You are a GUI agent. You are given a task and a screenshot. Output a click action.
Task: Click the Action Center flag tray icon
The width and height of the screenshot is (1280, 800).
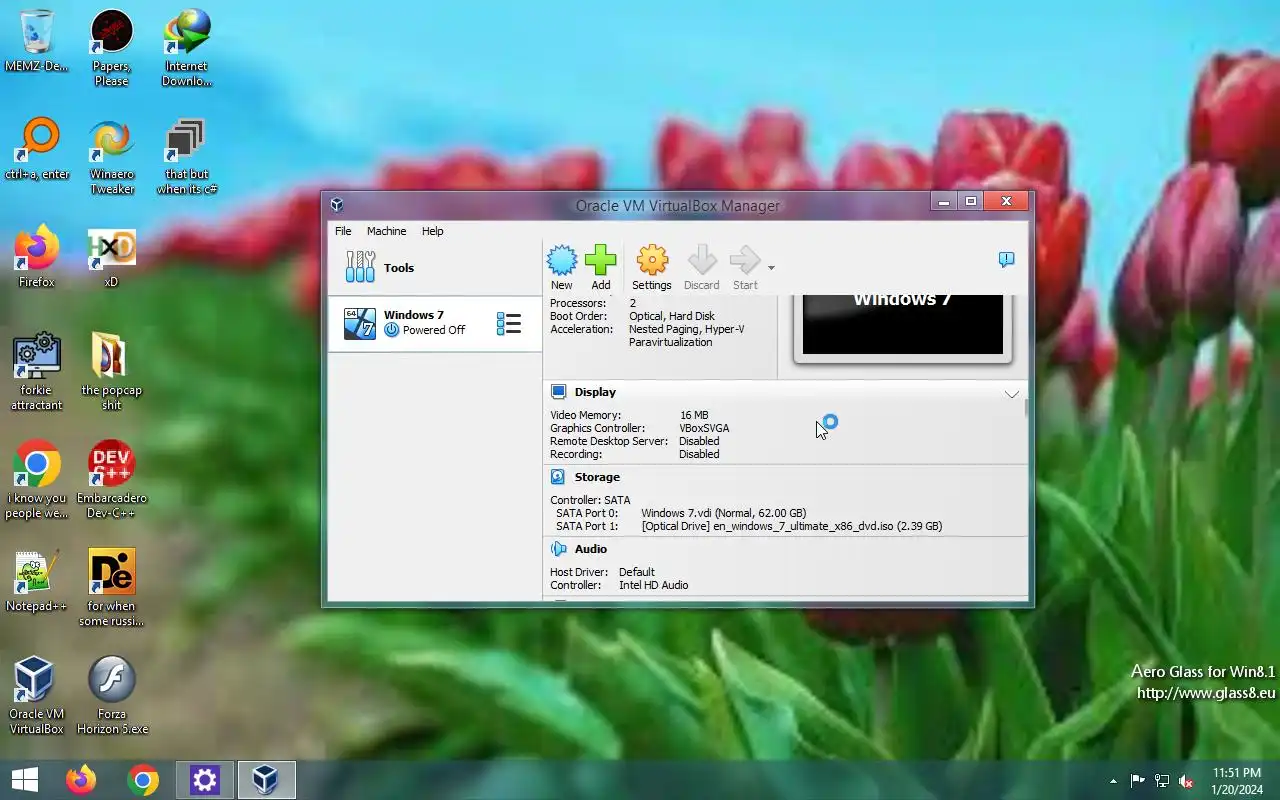pyautogui.click(x=1137, y=781)
